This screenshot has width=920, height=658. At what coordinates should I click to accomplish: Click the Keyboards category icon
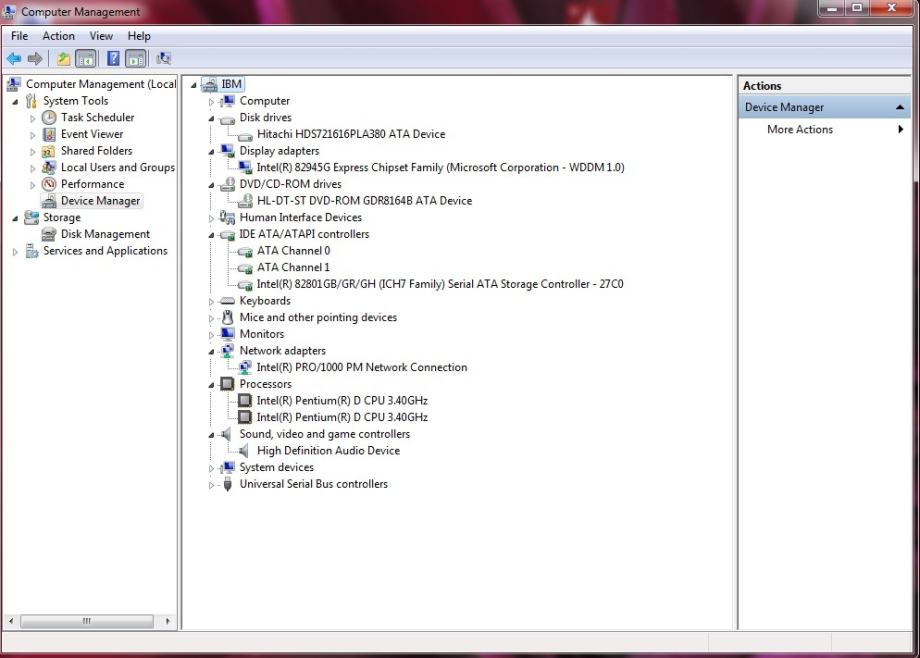pyautogui.click(x=227, y=301)
